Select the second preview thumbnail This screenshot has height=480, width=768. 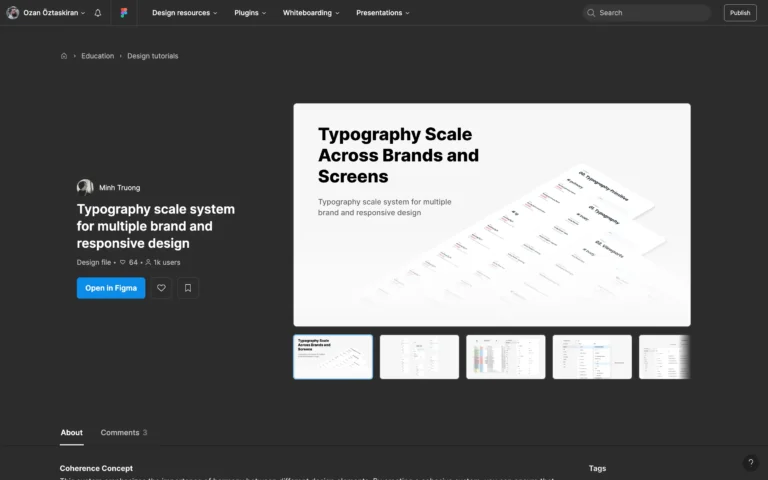(419, 357)
